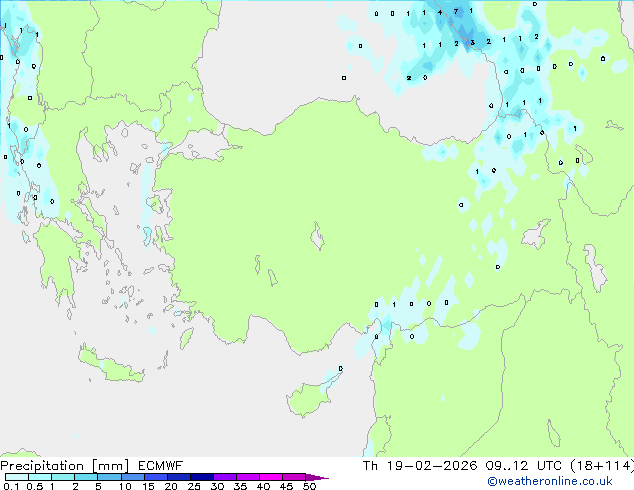This screenshot has height=490, width=634.
Task: Click the legend tick label '25'
Action: [194, 486]
